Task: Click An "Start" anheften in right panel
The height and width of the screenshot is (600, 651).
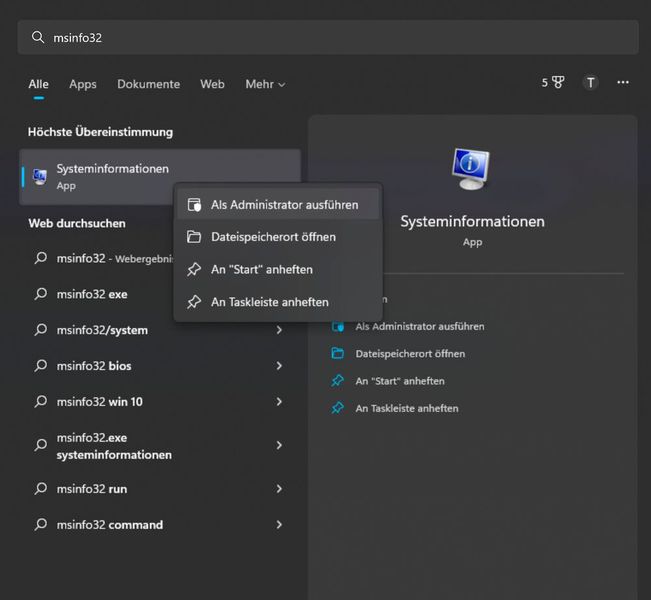Action: 400,381
